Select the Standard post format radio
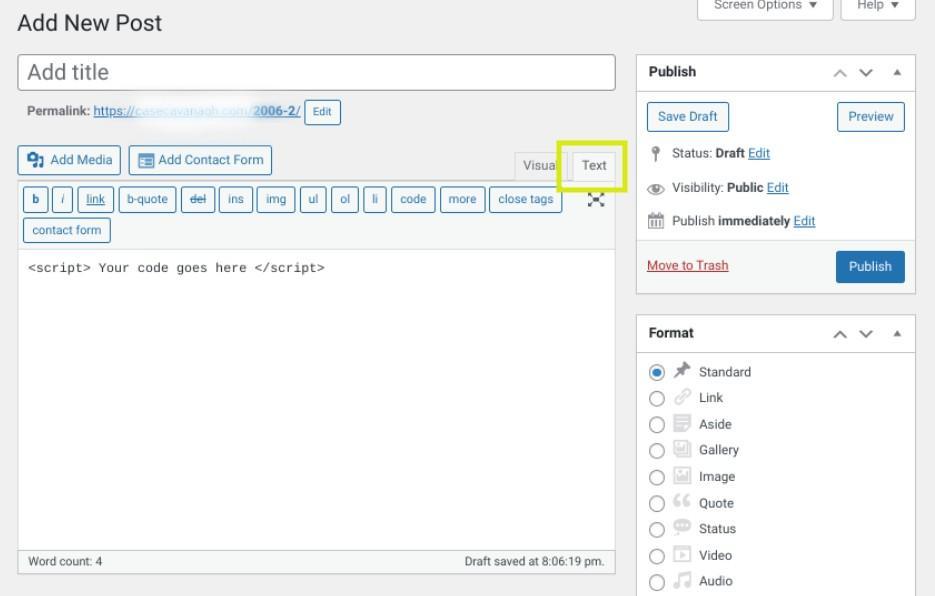This screenshot has height=596, width=935. coord(657,373)
